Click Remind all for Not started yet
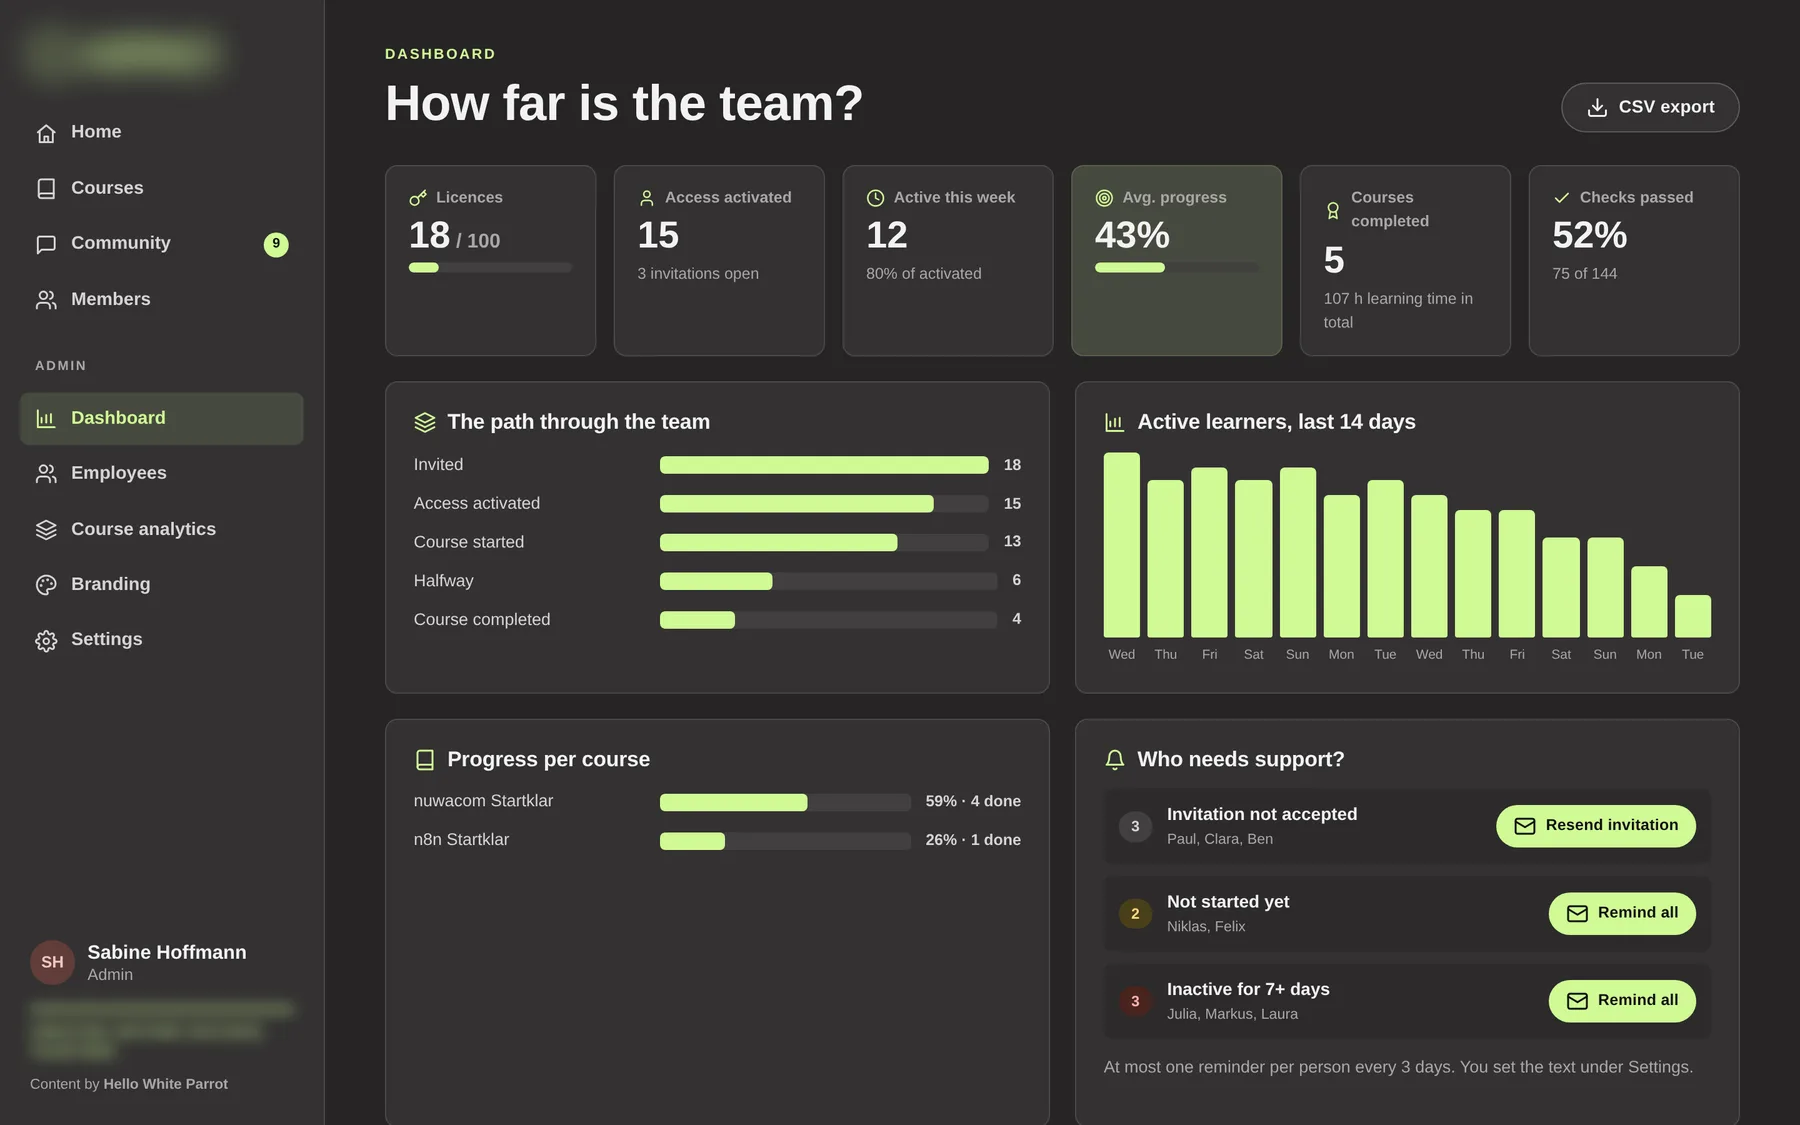The width and height of the screenshot is (1800, 1125). click(1622, 913)
